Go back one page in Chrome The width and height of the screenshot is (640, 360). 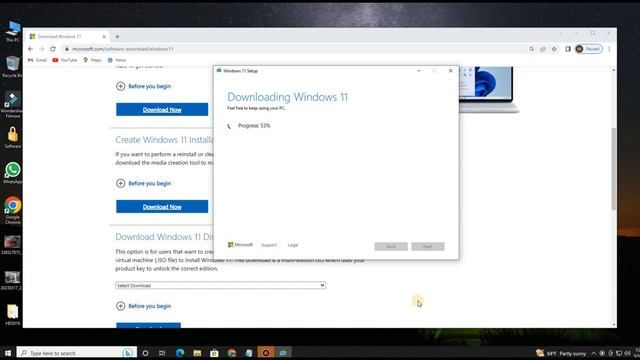tap(31, 49)
